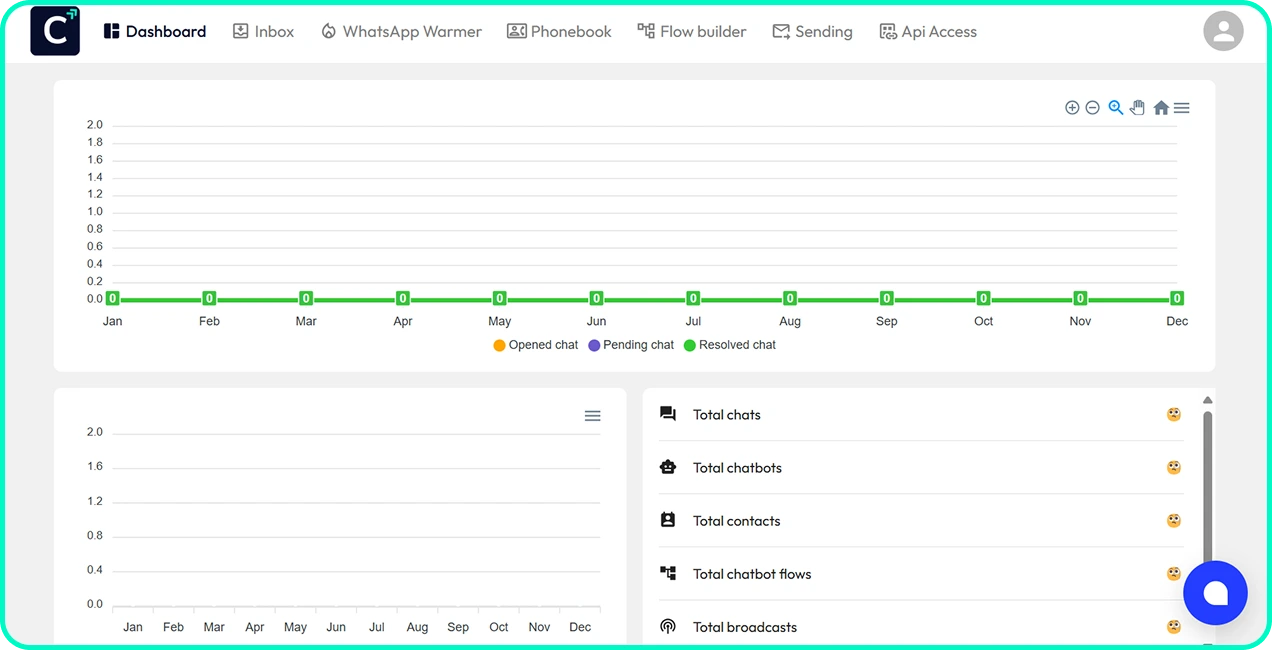Screen dimensions: 1272x650
Task: Toggle Opened chat series in legend
Action: (x=535, y=345)
